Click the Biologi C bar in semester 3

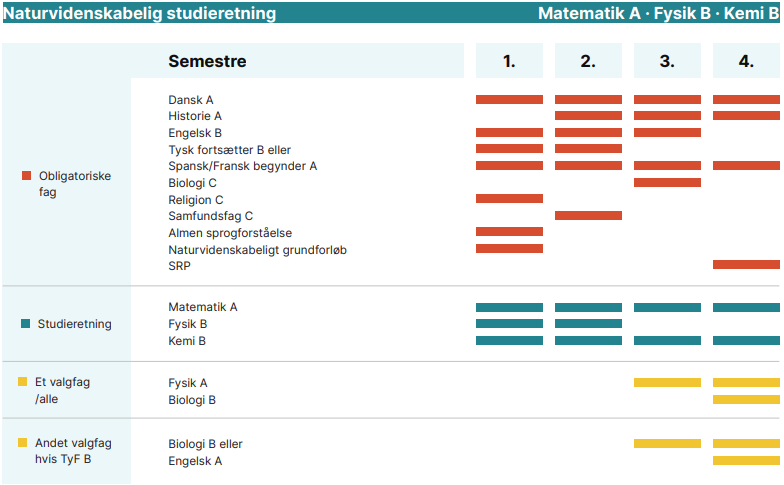point(667,182)
